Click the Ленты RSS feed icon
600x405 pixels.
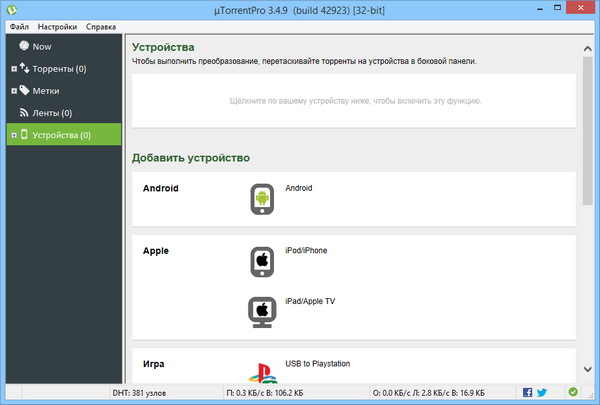(24, 112)
